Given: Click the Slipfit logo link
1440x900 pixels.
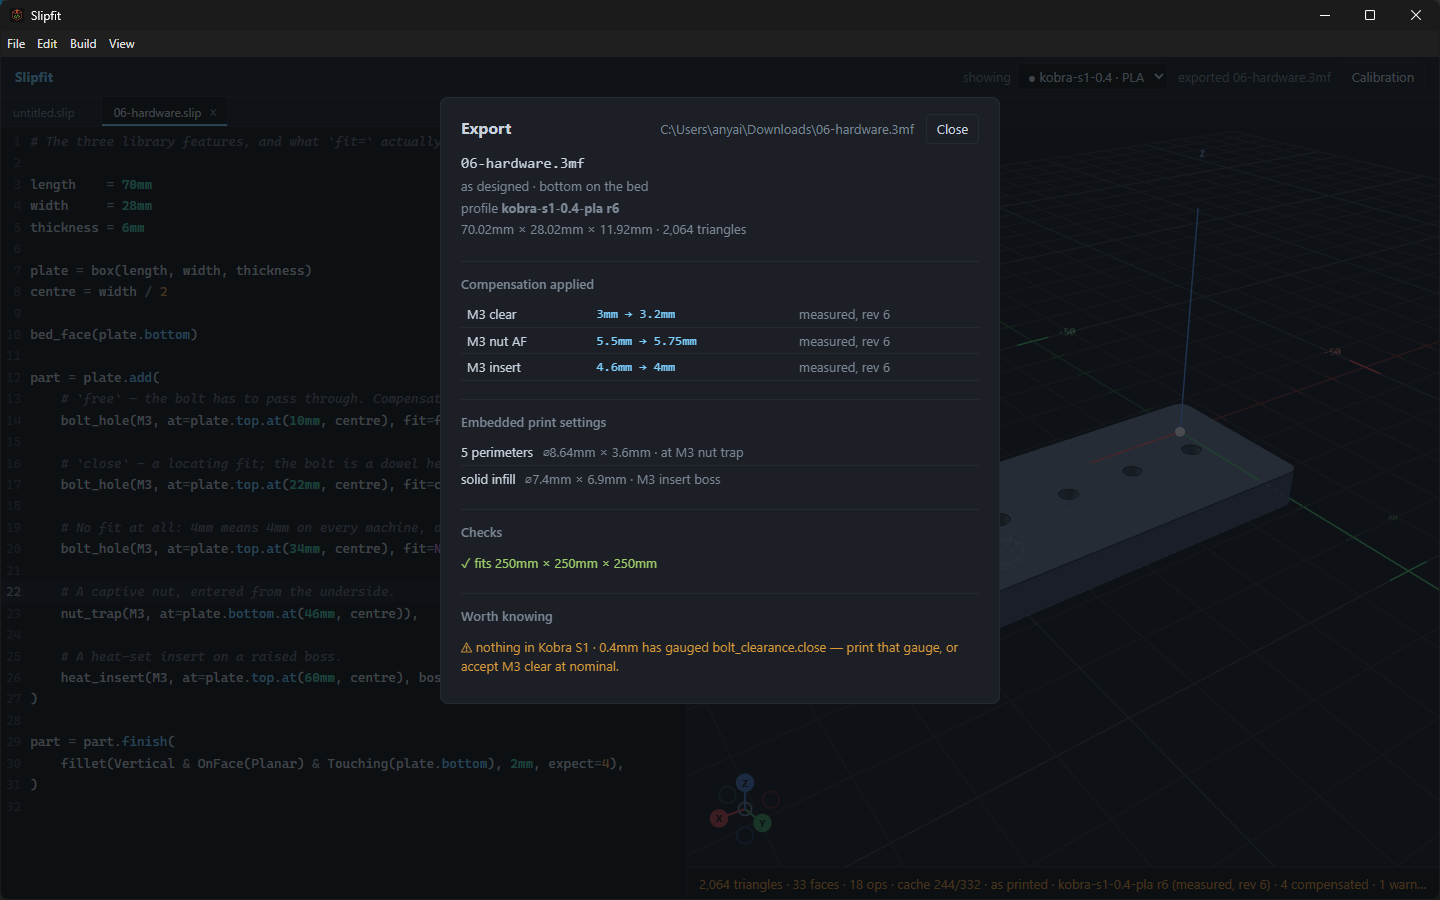Looking at the screenshot, I should point(34,77).
